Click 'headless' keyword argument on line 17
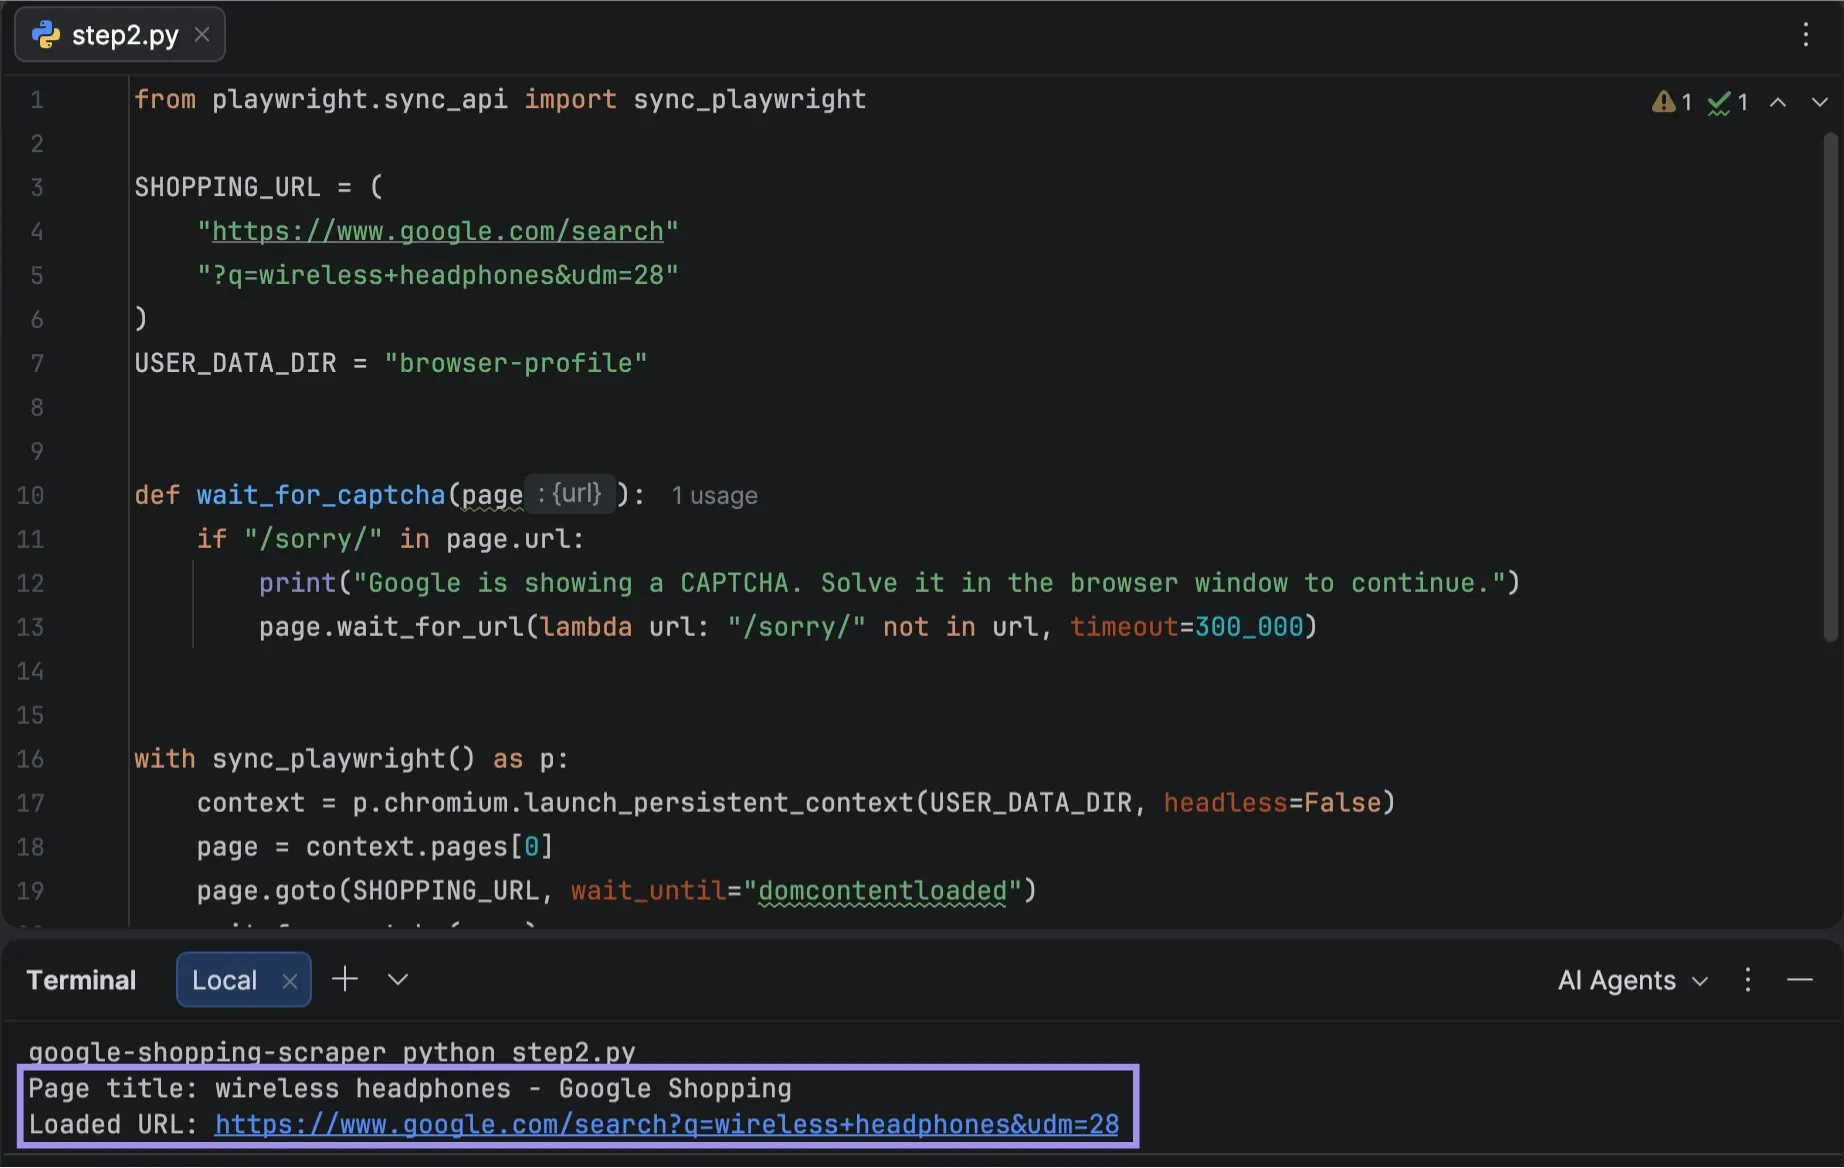 coord(1226,803)
